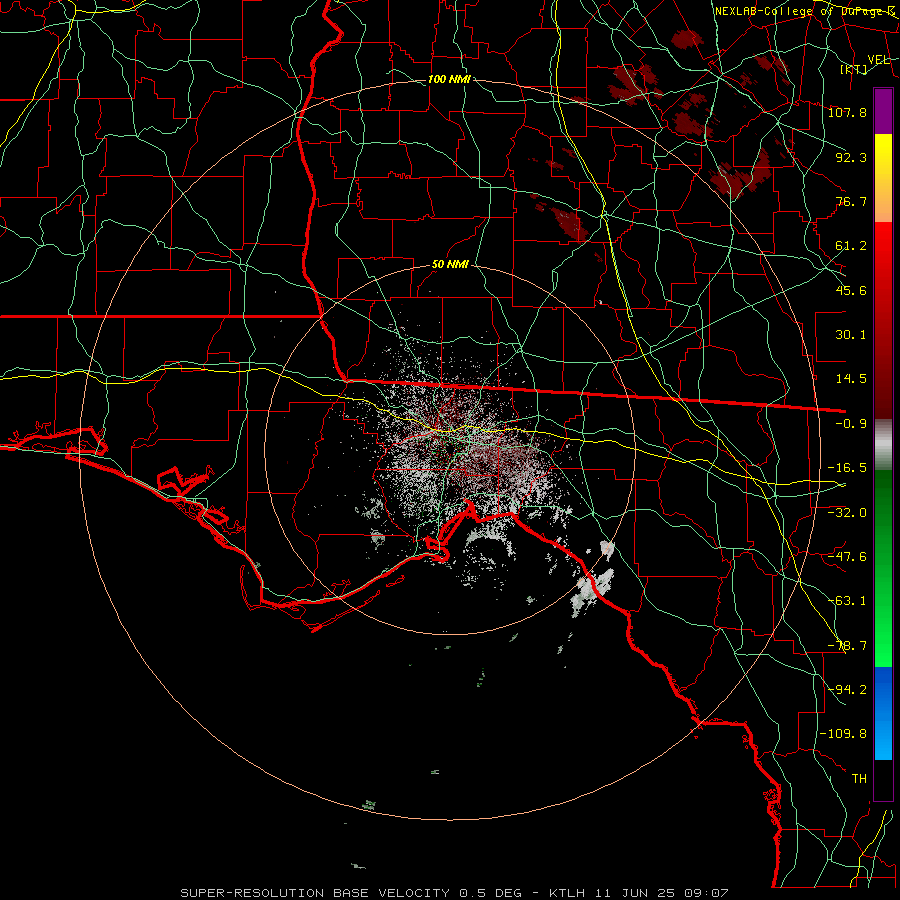Click the -0.9 velocity scale value

click(851, 424)
